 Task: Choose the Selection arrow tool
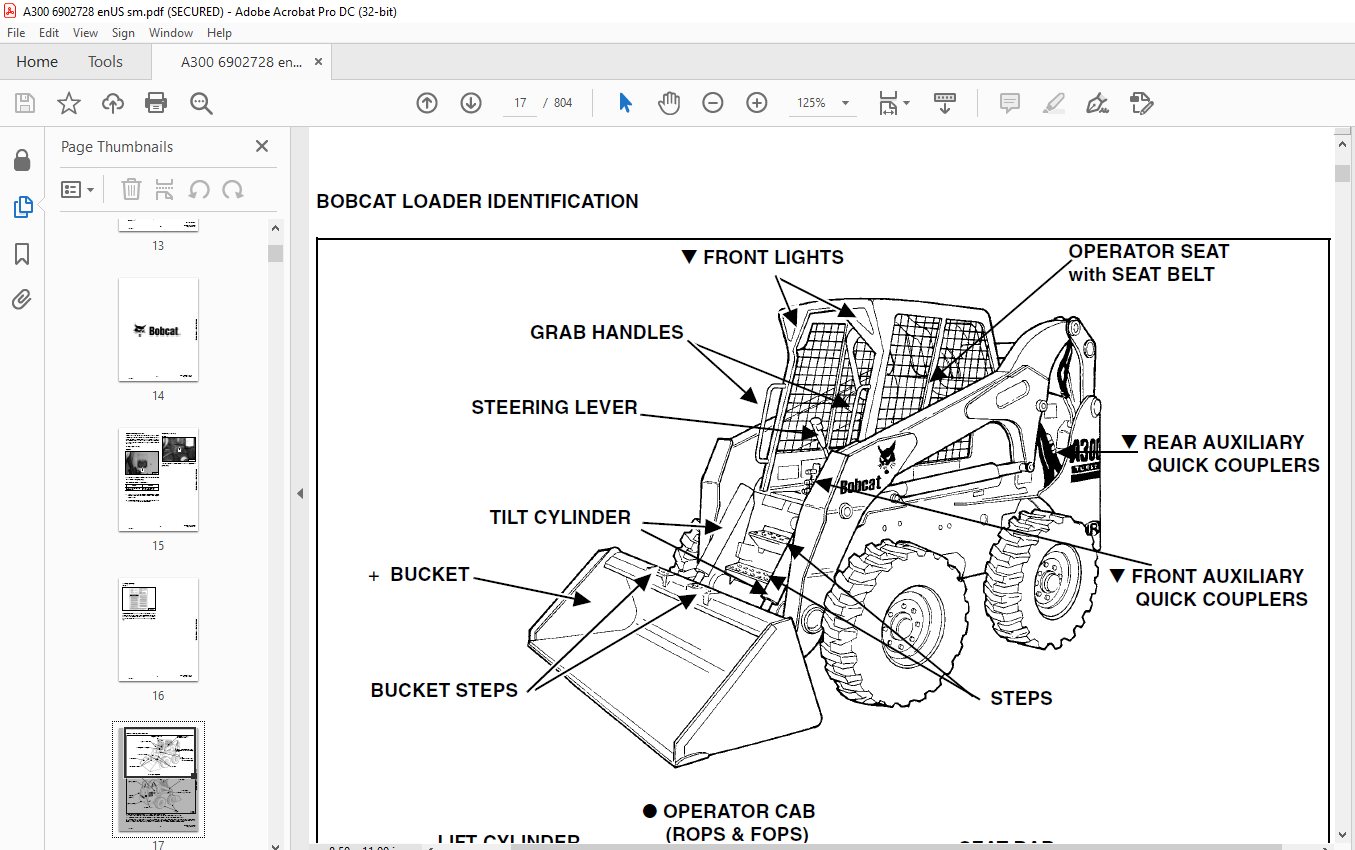[x=626, y=103]
